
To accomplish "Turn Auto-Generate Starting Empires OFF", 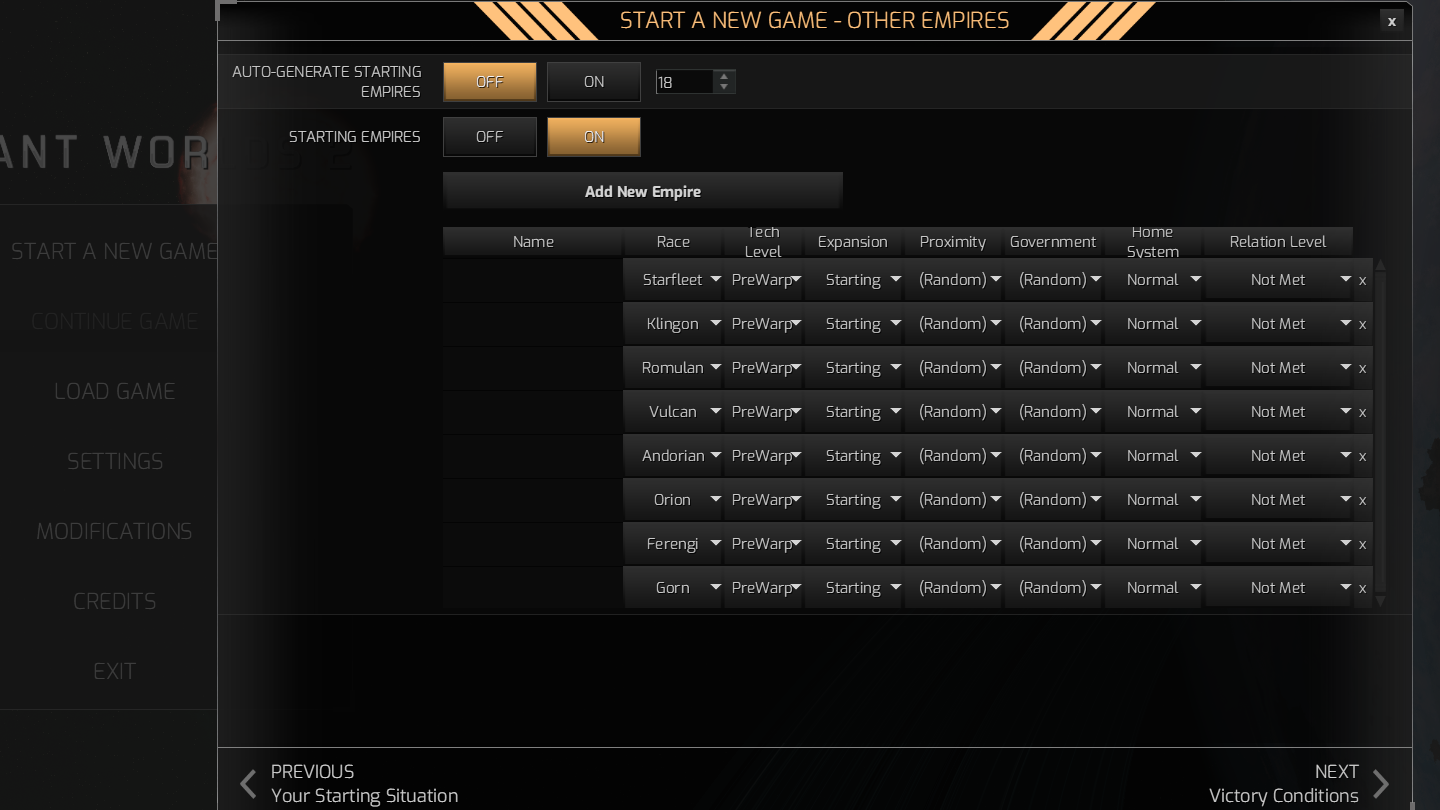I will (x=490, y=82).
